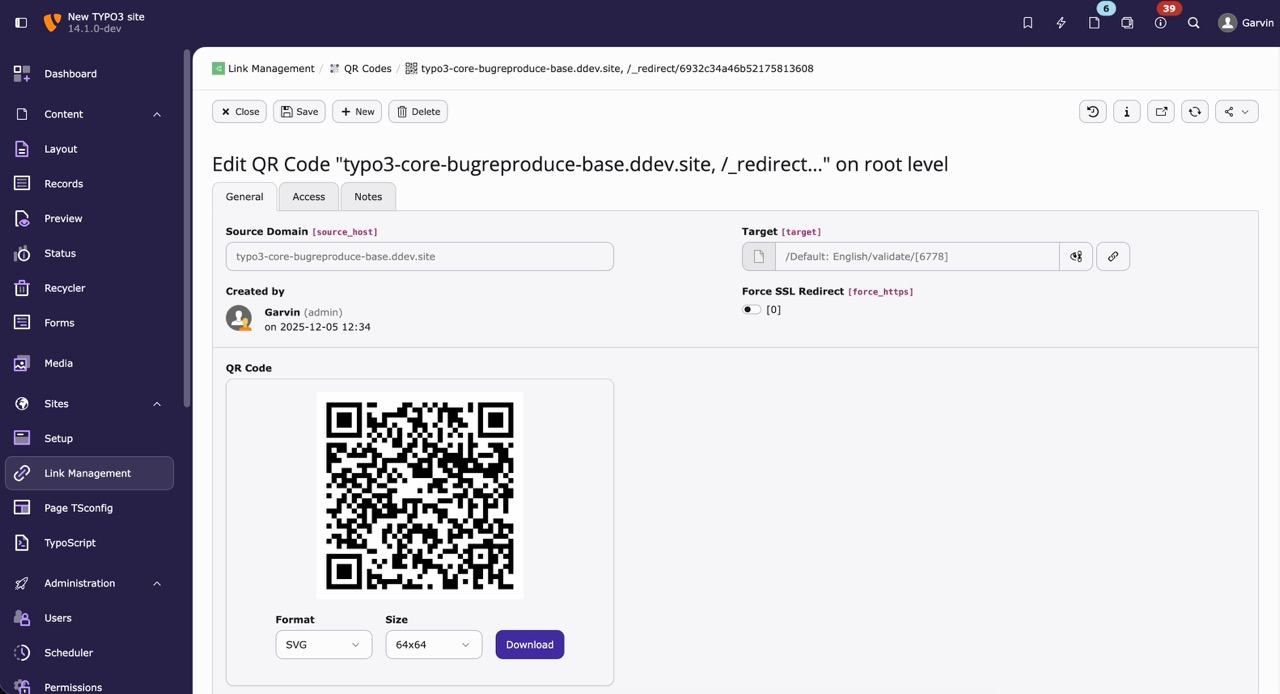This screenshot has width=1280, height=694.
Task: View change history of this QR code record
Action: click(1092, 111)
